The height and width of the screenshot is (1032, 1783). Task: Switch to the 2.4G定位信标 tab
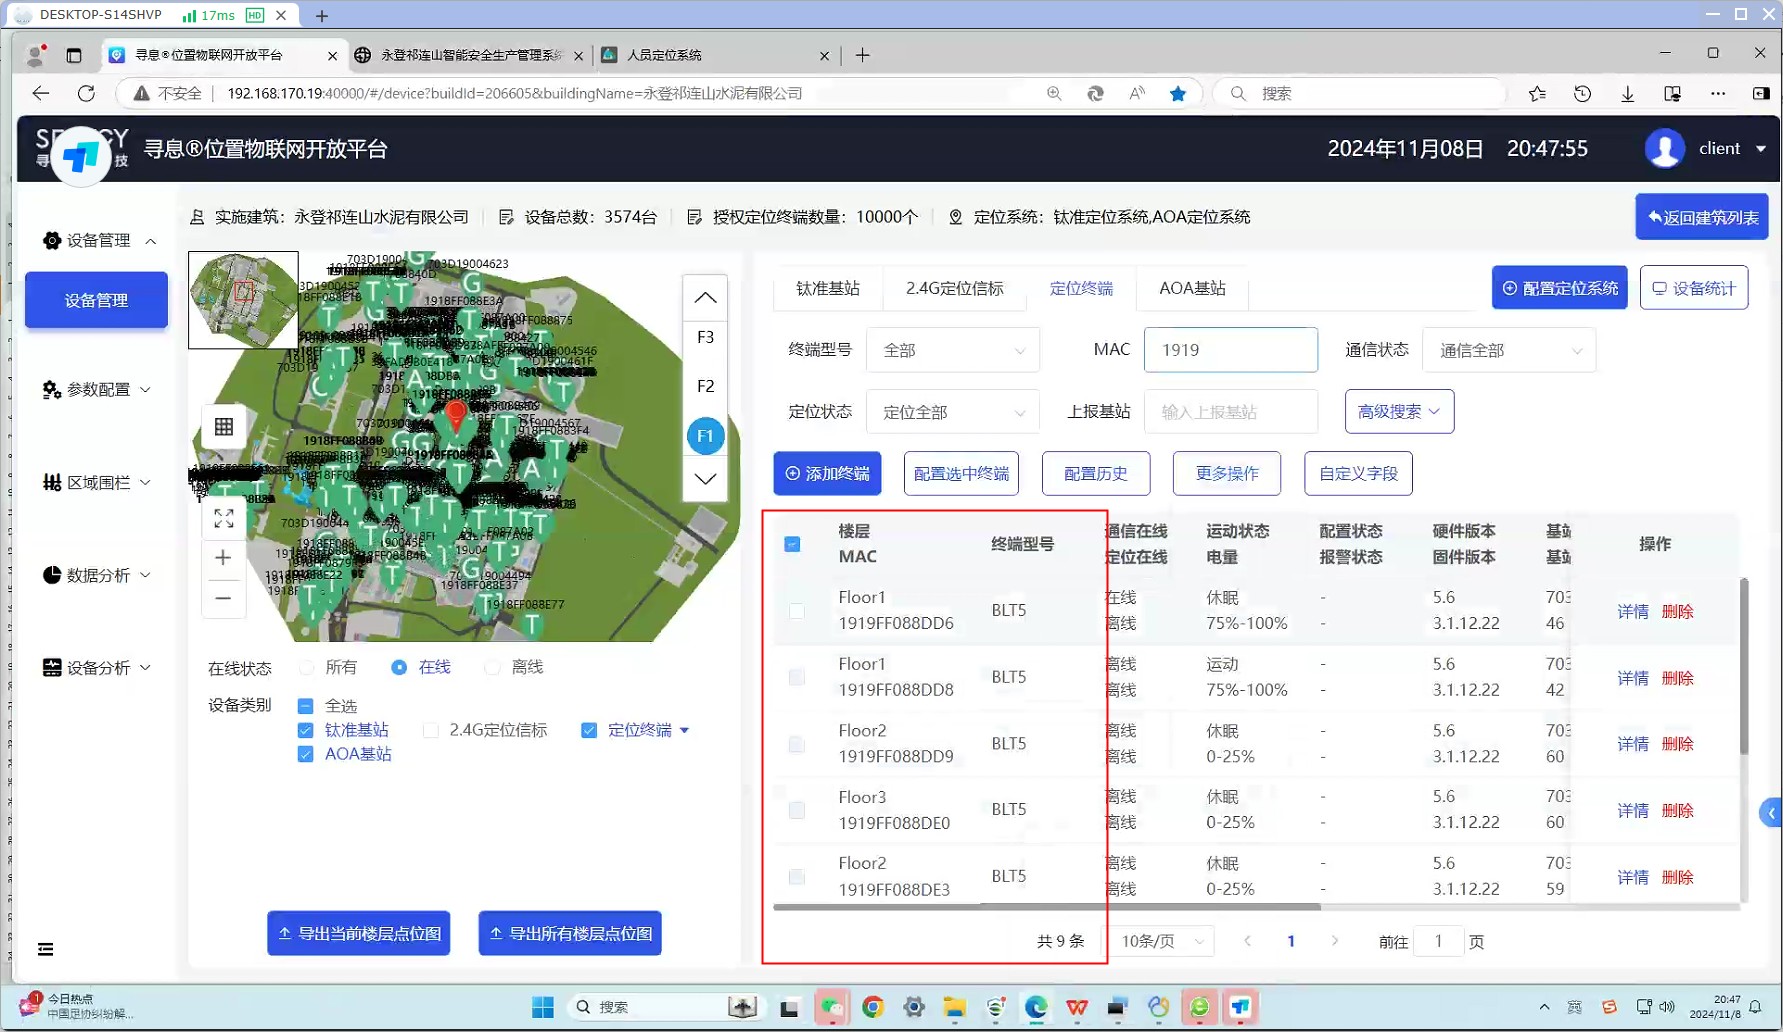(954, 288)
